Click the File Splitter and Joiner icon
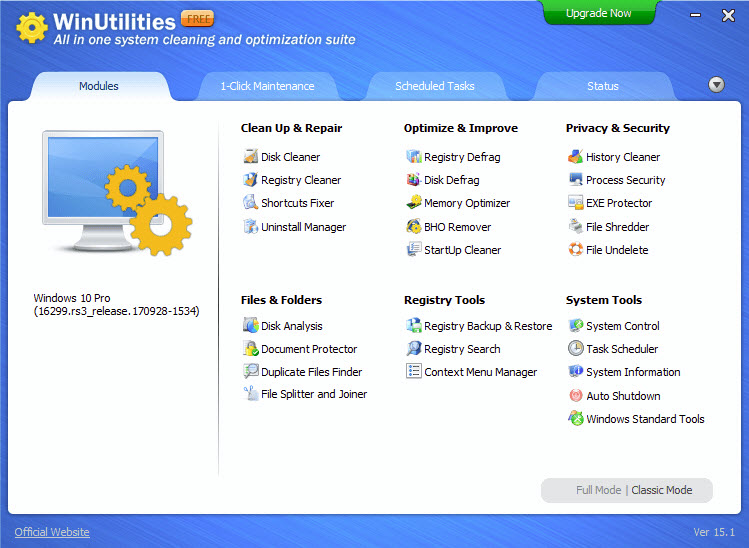The width and height of the screenshot is (749, 548). [x=251, y=394]
